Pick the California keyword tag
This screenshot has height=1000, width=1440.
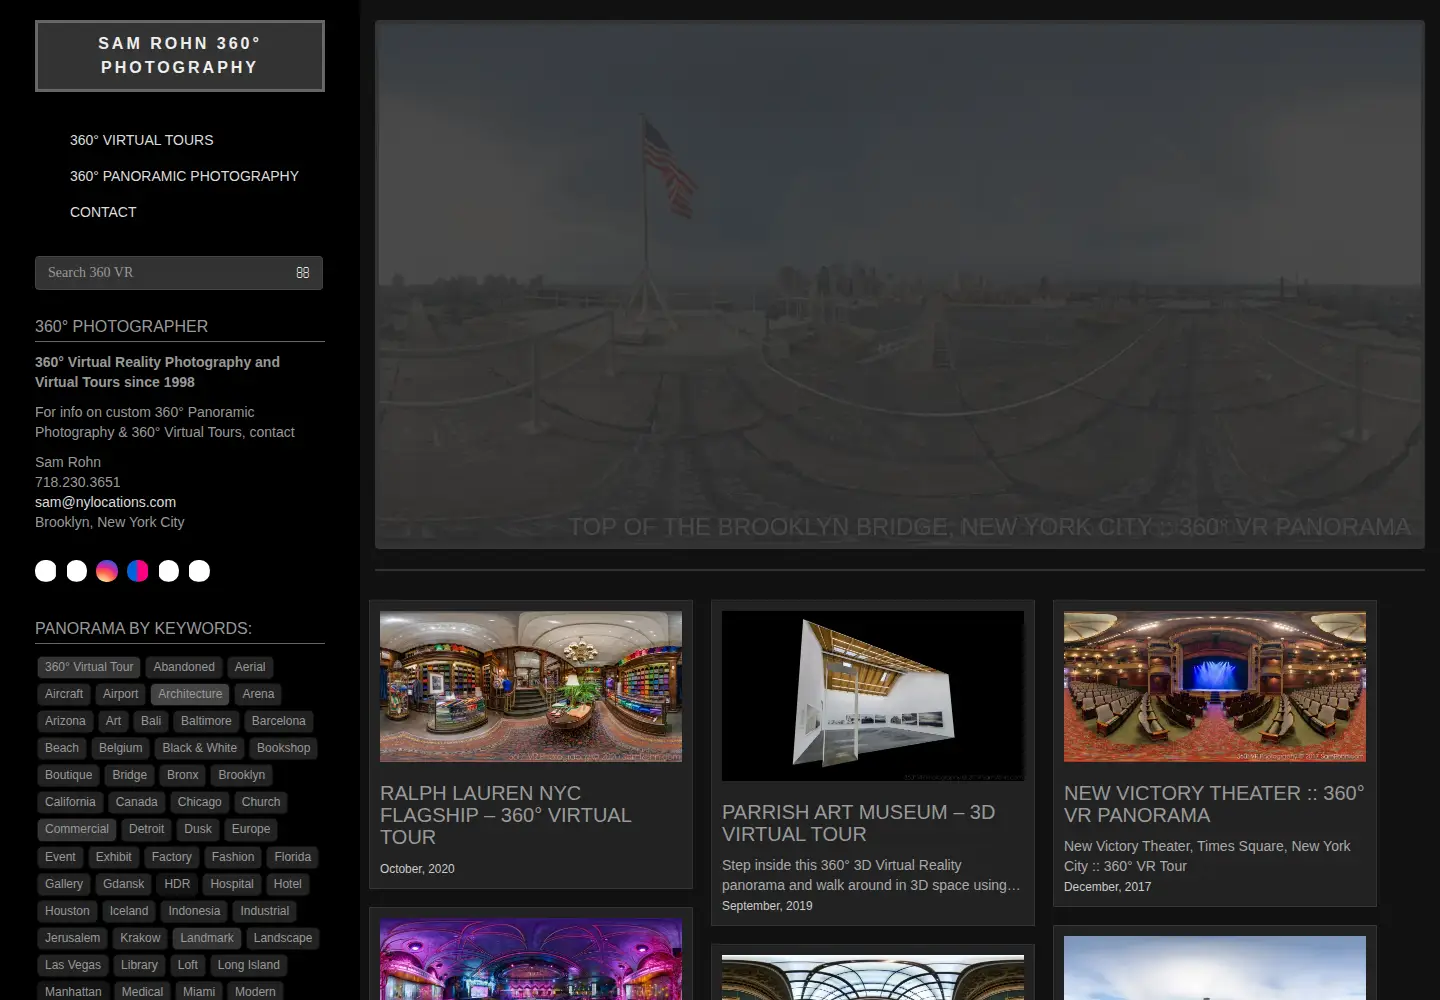click(70, 802)
